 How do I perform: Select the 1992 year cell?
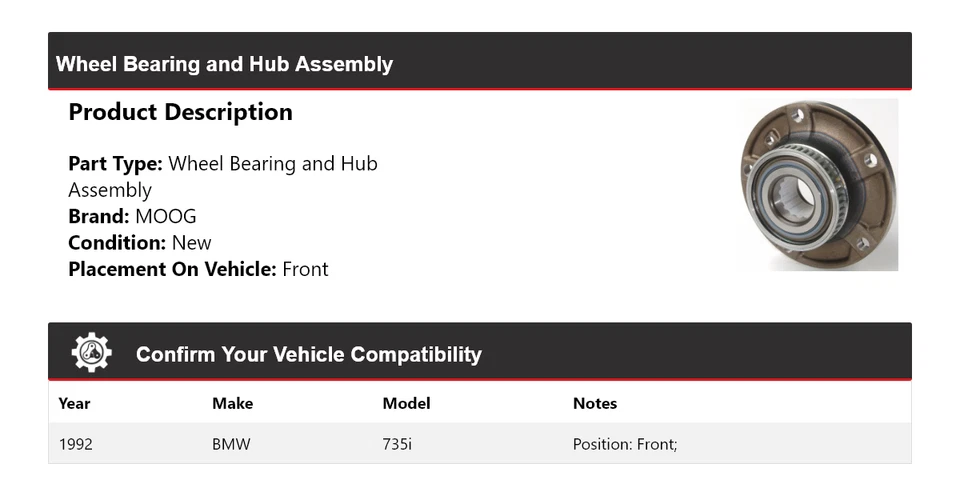click(x=76, y=444)
